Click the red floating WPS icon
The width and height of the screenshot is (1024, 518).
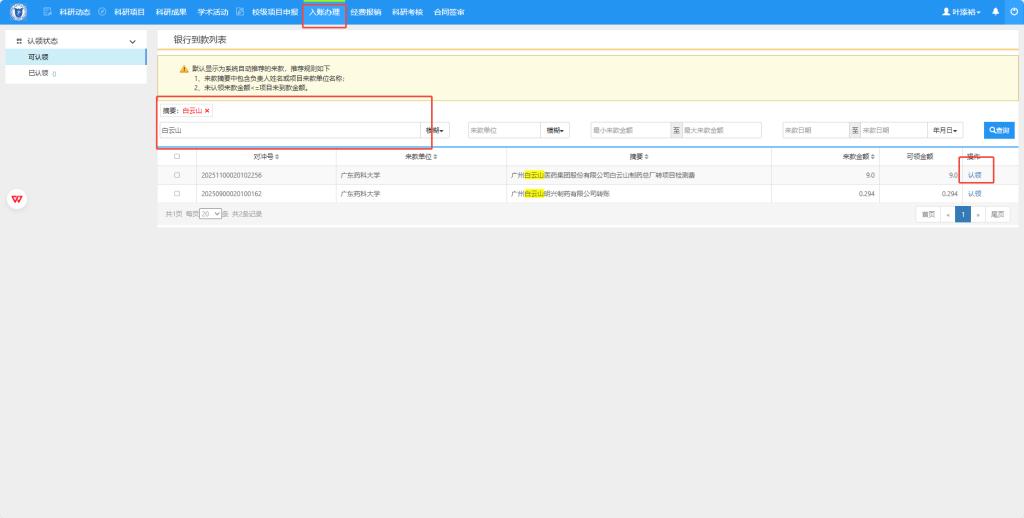point(17,199)
